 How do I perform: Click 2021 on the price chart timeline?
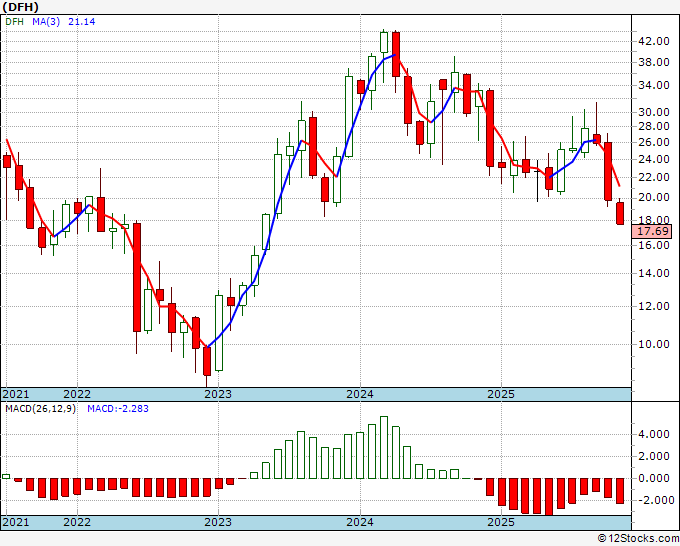point(16,394)
